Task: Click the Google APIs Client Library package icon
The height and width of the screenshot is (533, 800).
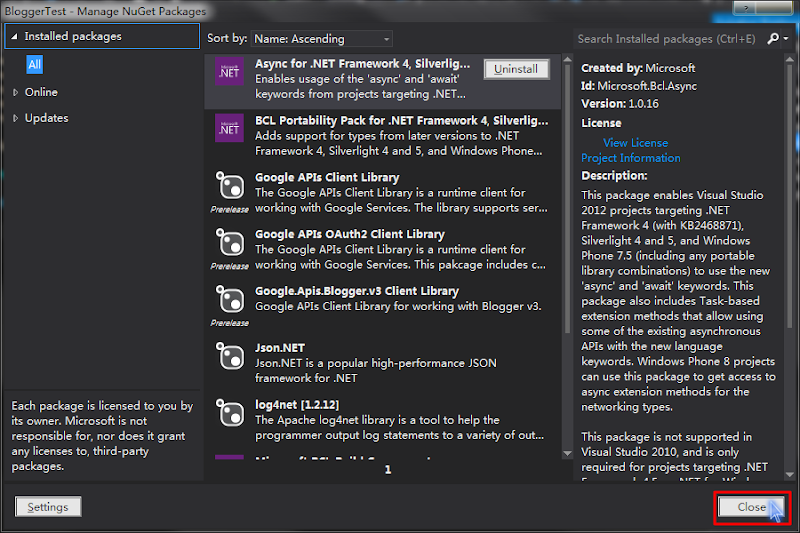Action: [230, 185]
